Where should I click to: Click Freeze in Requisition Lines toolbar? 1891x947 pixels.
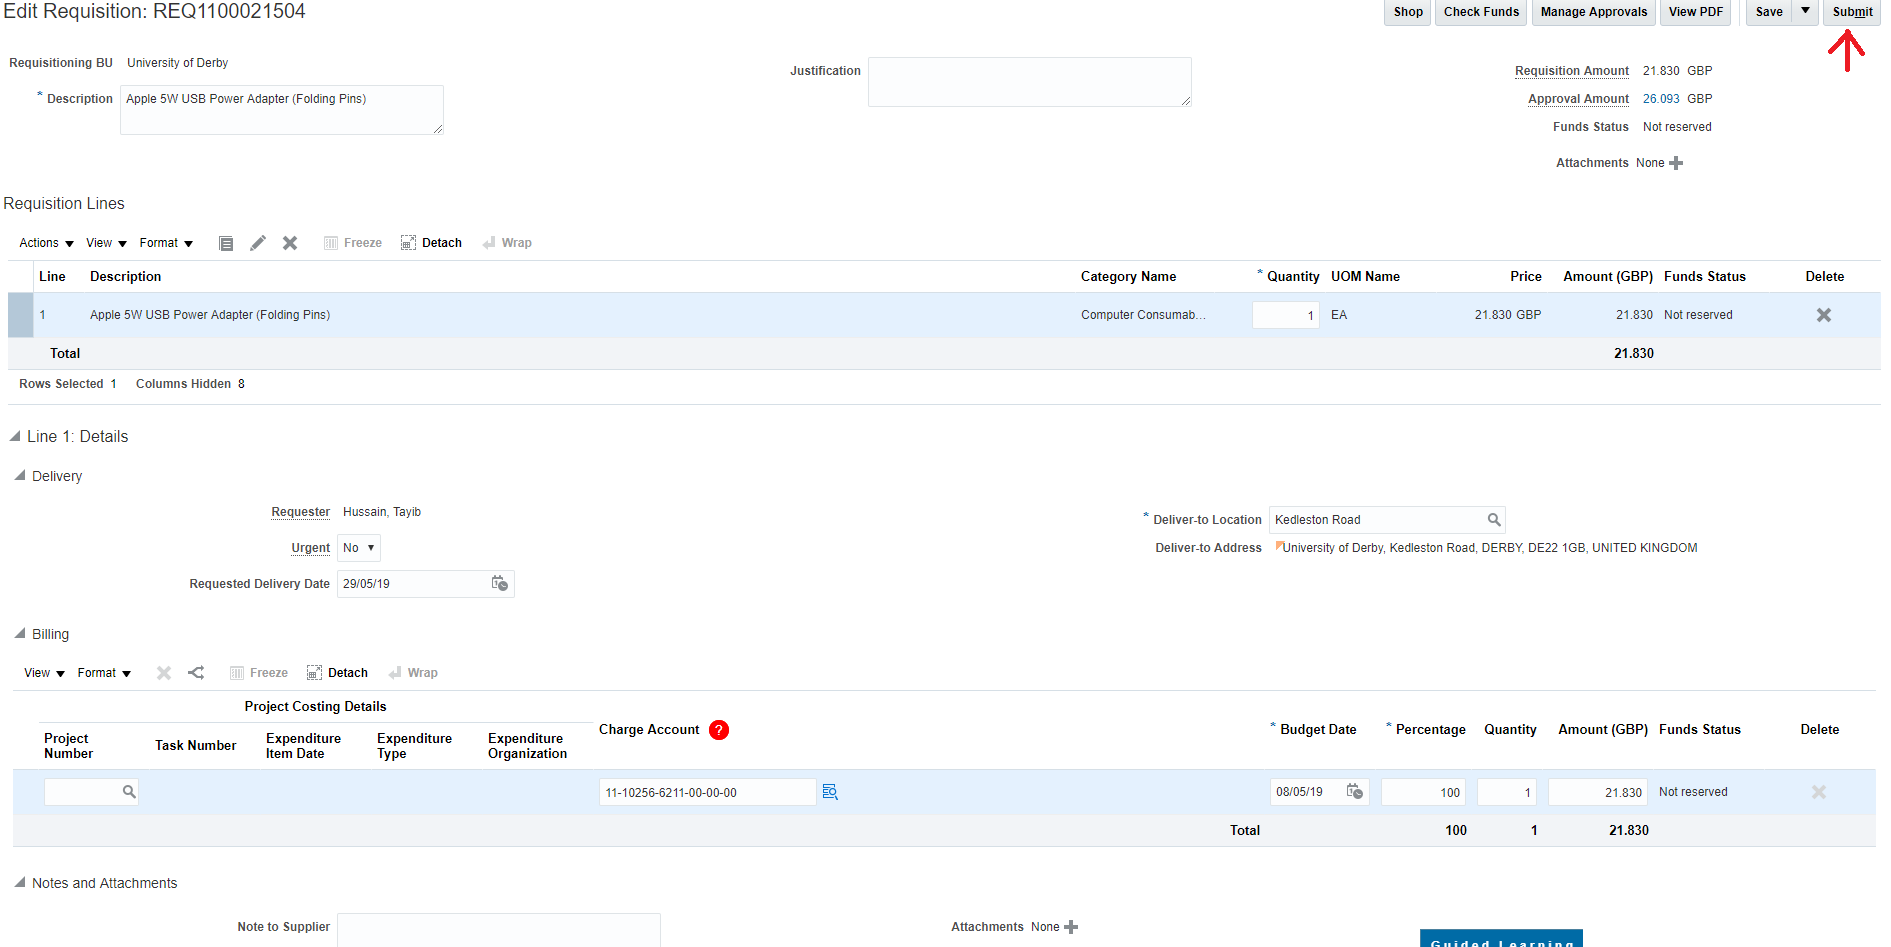click(353, 243)
